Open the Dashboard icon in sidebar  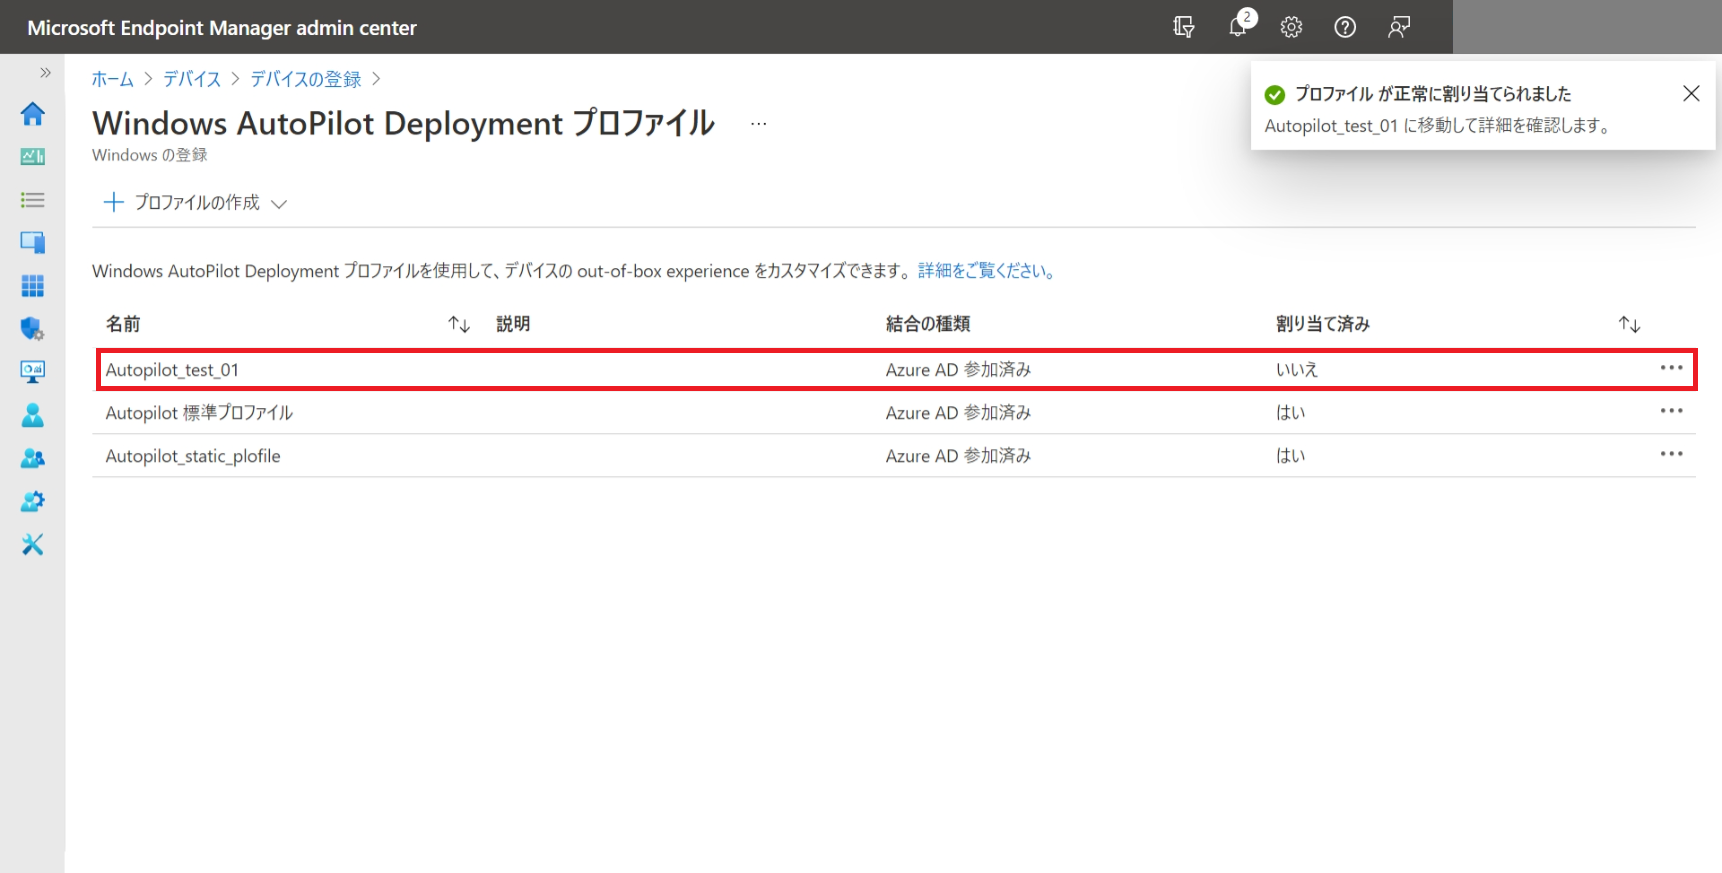[32, 157]
